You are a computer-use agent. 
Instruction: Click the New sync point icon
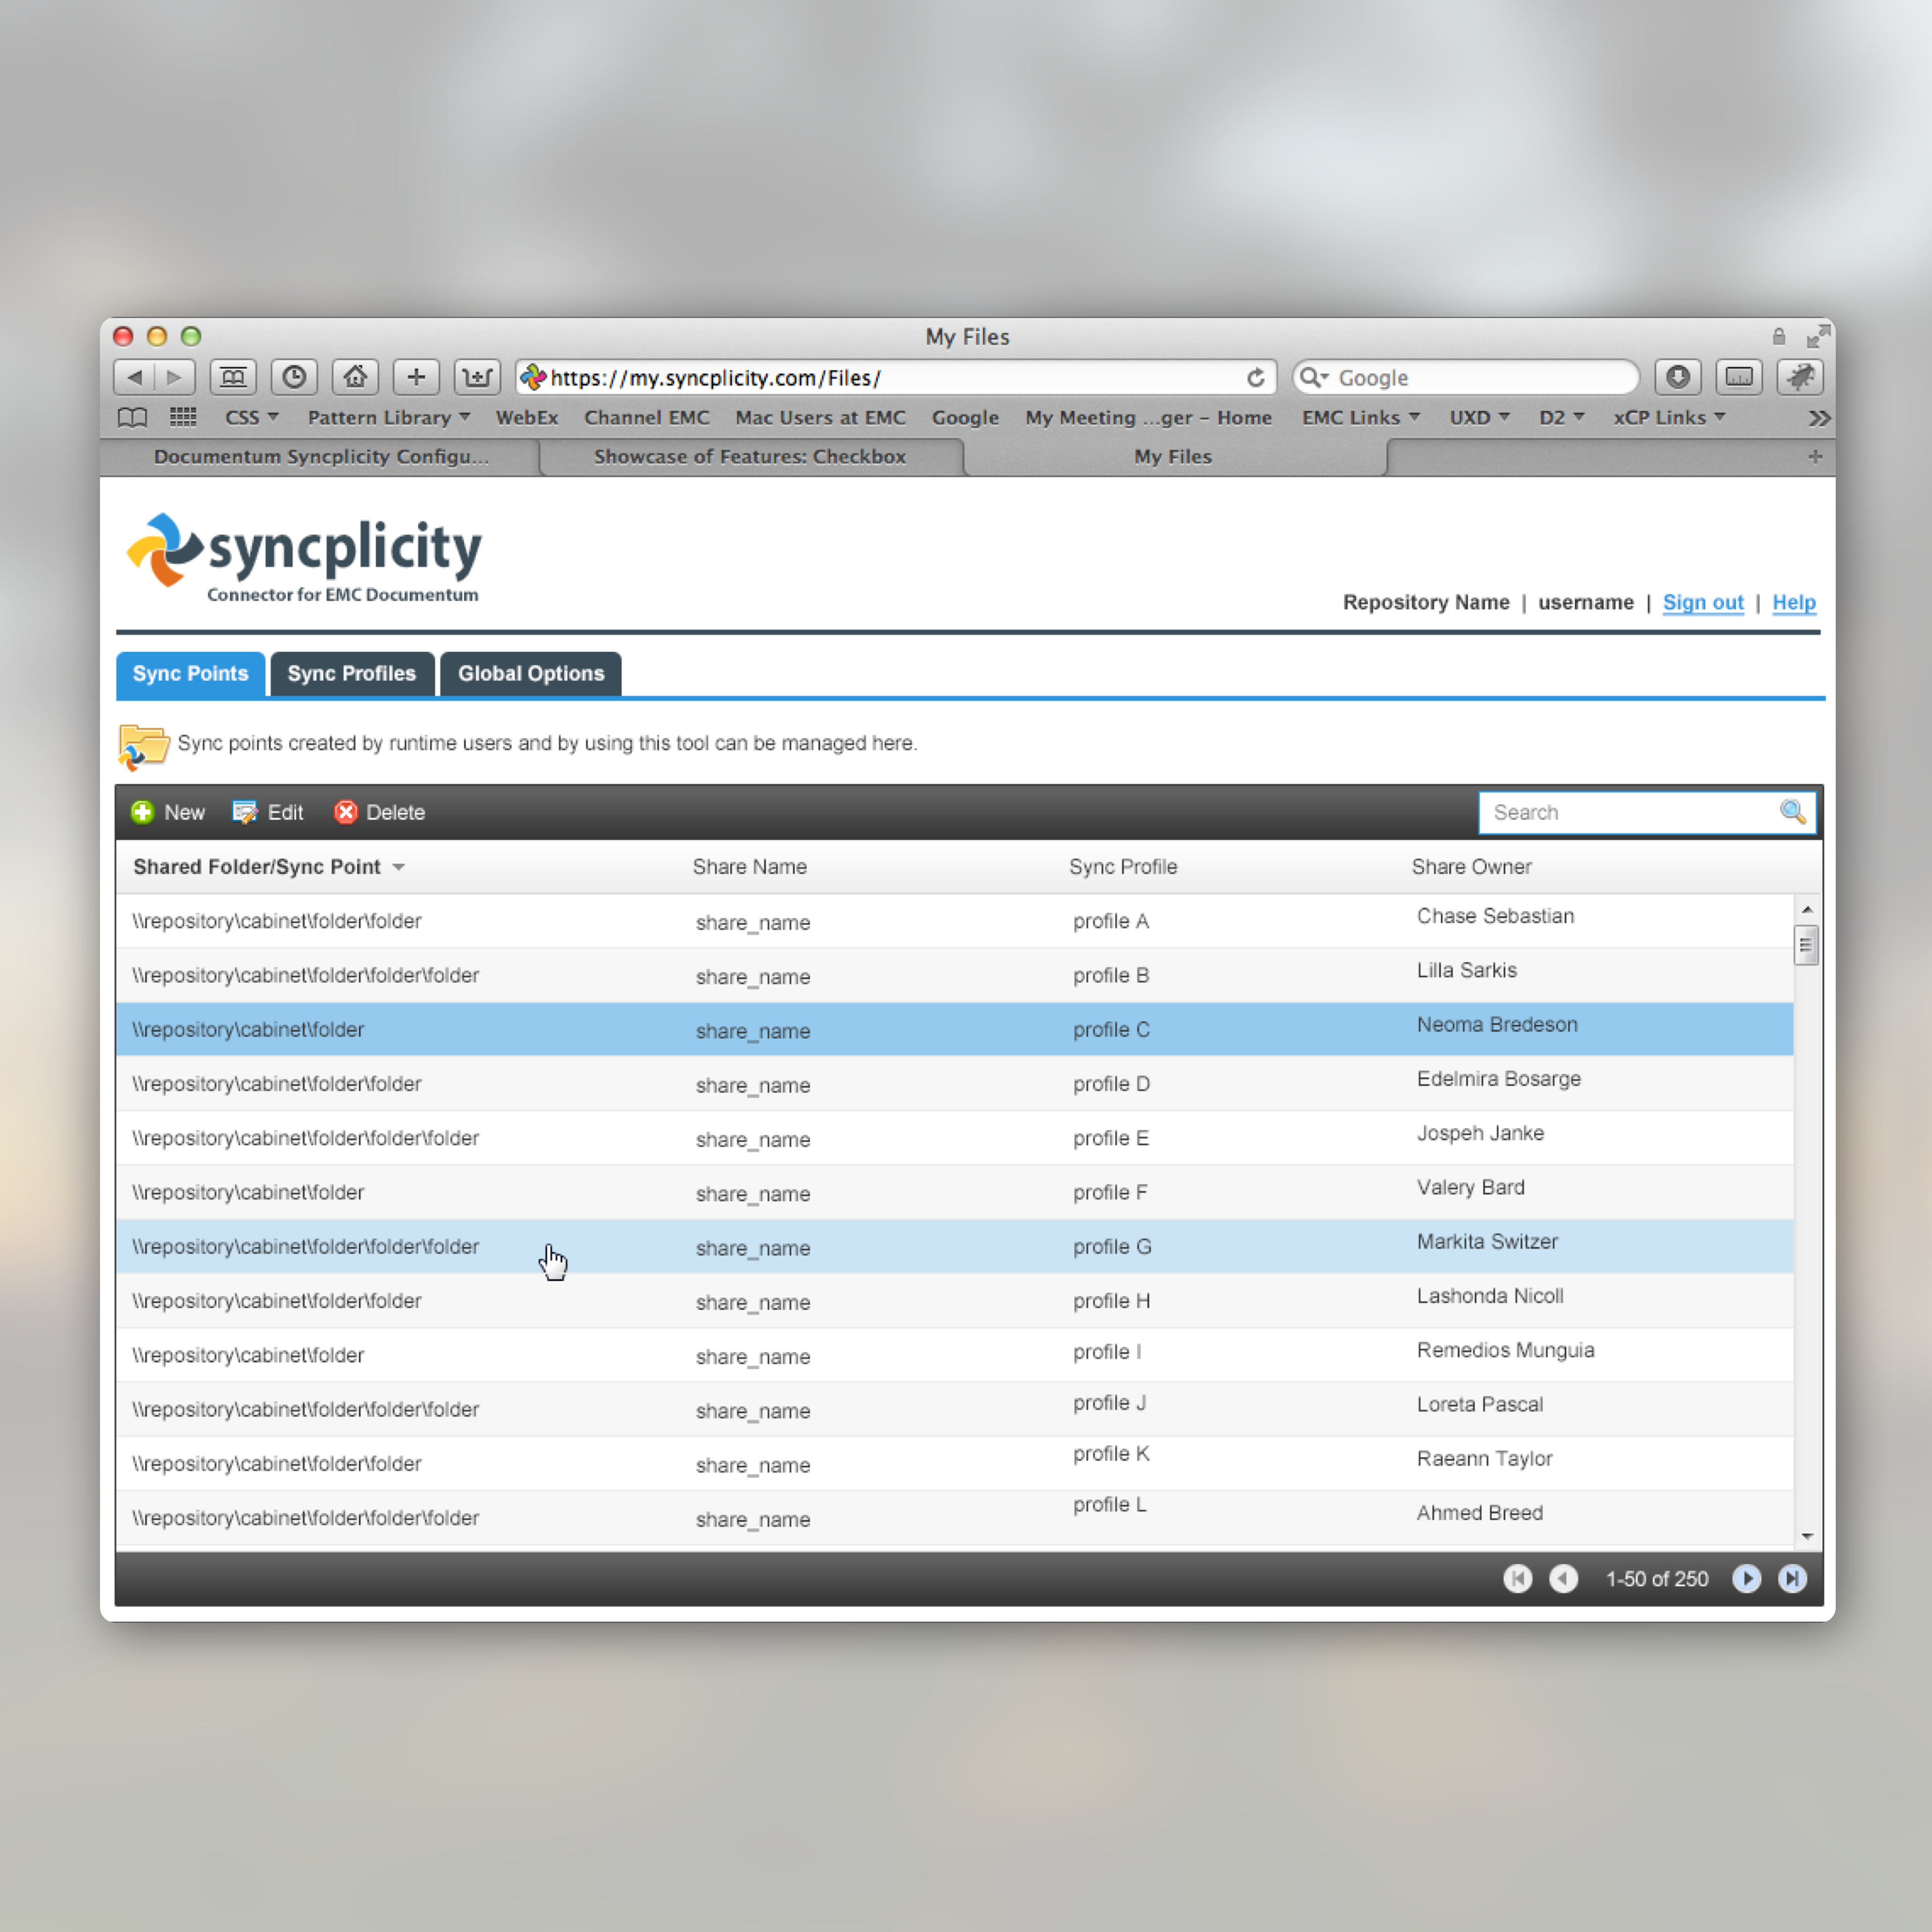pyautogui.click(x=142, y=812)
